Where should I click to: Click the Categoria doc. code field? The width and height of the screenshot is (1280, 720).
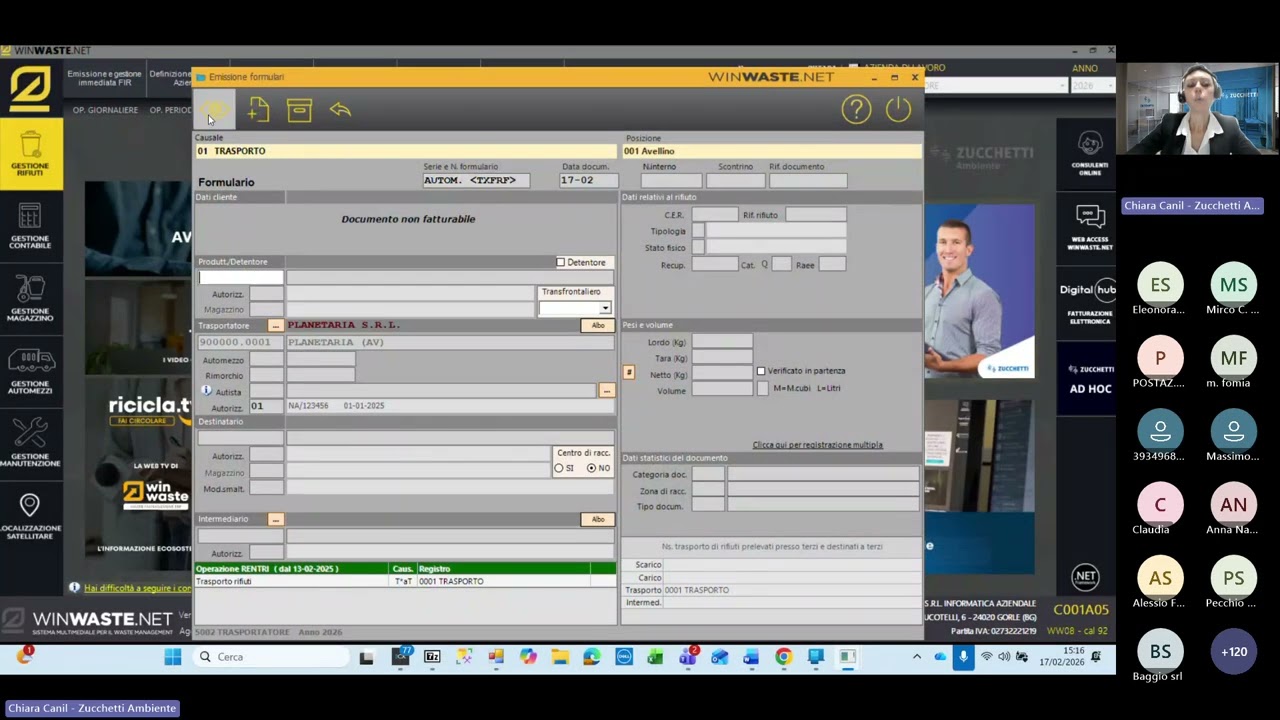[708, 474]
